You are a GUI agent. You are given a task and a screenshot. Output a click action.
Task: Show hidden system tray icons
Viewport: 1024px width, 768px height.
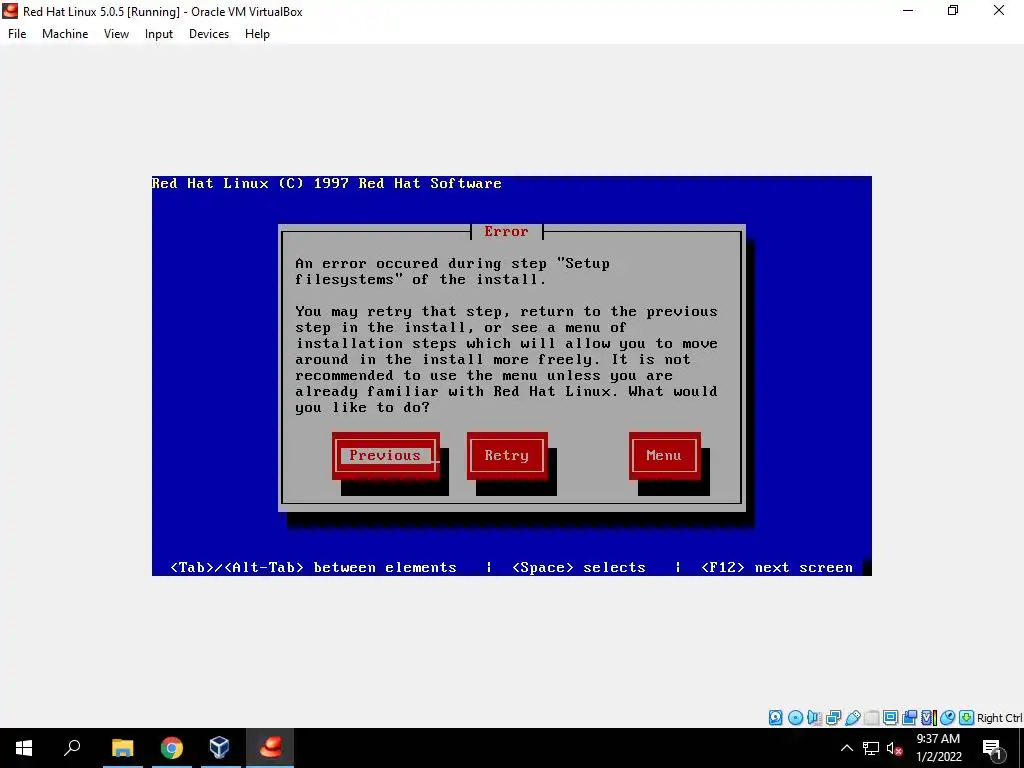pyautogui.click(x=846, y=748)
